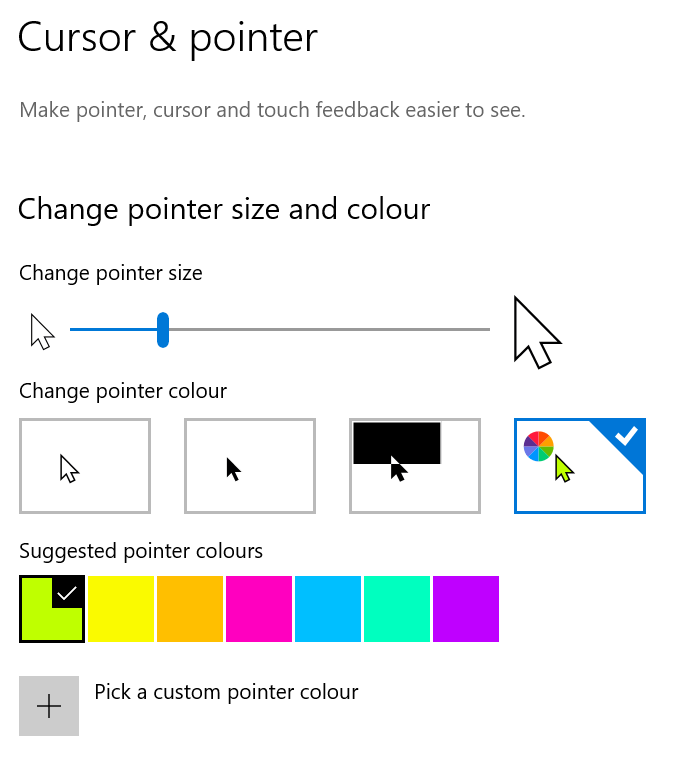Click the plus icon for custom colour
Viewport: 677px width, 759px height.
tap(49, 706)
